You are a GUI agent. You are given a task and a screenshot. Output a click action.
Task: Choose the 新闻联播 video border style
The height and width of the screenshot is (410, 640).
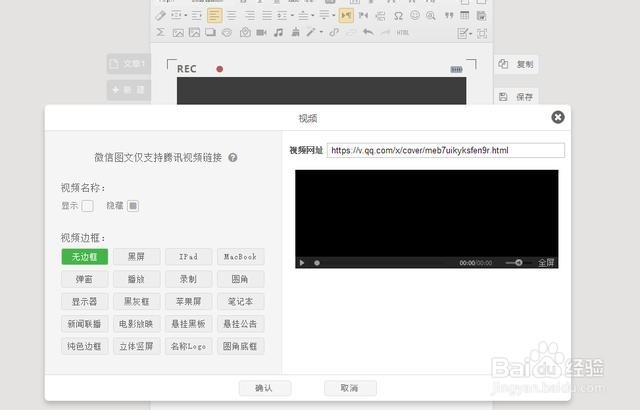84,324
